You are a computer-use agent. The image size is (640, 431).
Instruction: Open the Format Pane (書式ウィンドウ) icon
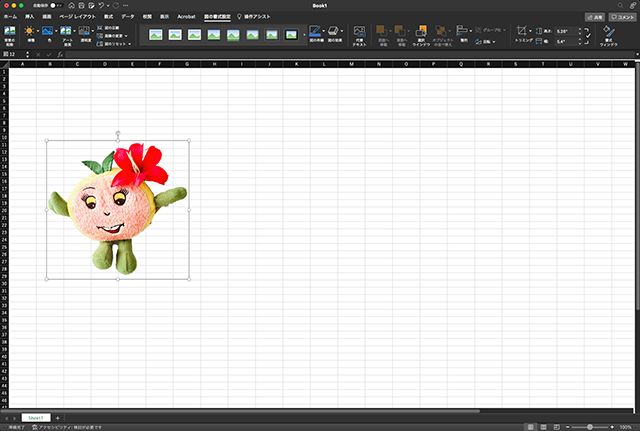tap(608, 33)
